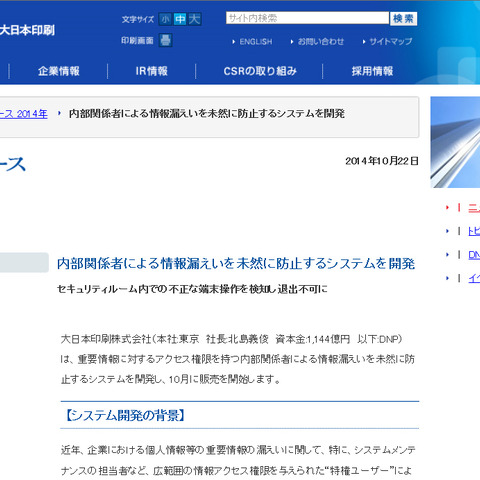Click the site search input field
The image size is (480, 480).
[307, 18]
